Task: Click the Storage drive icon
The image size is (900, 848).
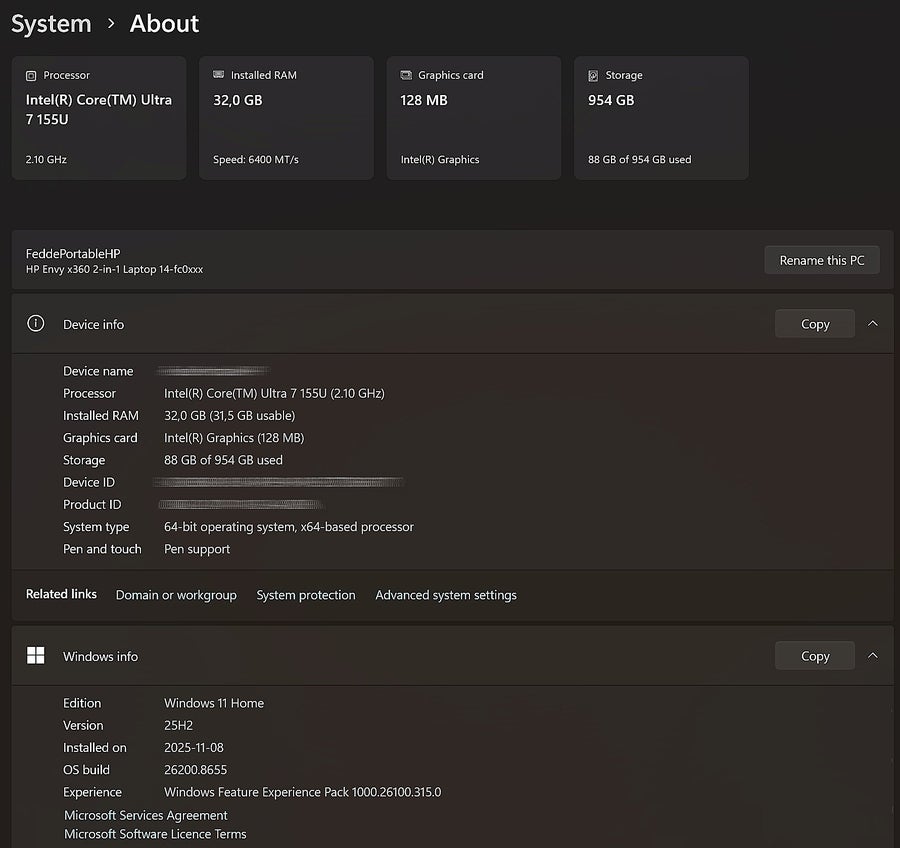Action: point(593,75)
